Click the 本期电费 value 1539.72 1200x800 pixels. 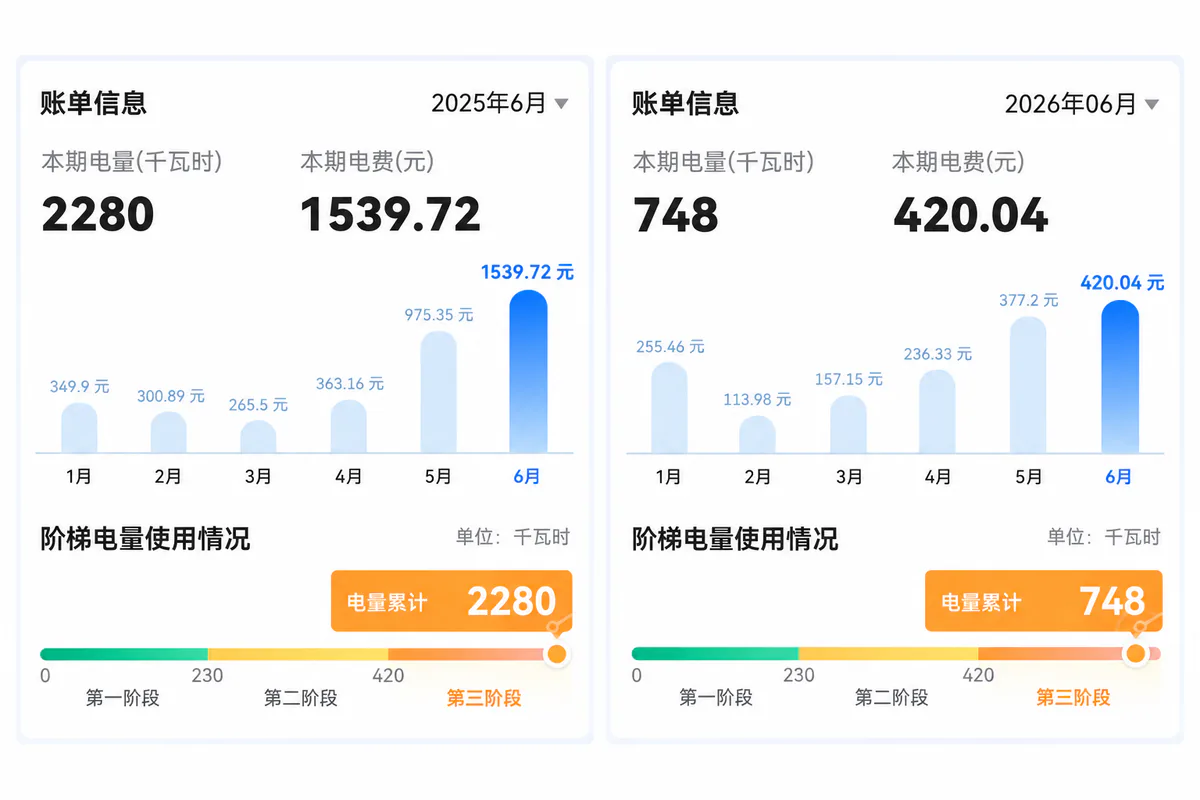click(391, 214)
